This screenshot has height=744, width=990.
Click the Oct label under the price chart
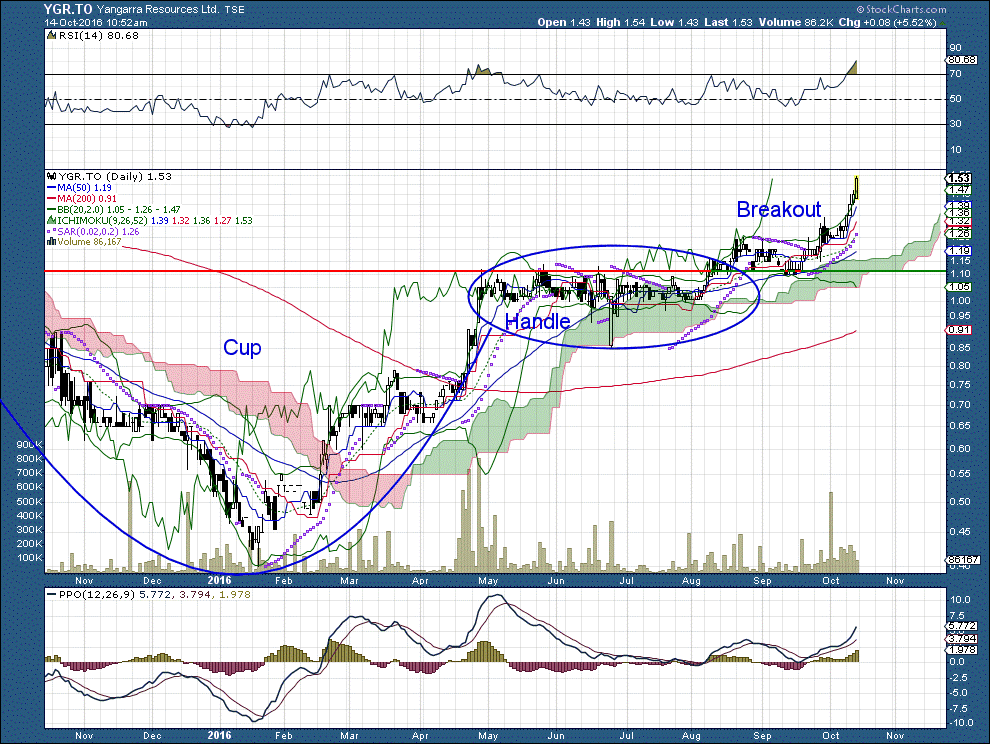[x=831, y=580]
